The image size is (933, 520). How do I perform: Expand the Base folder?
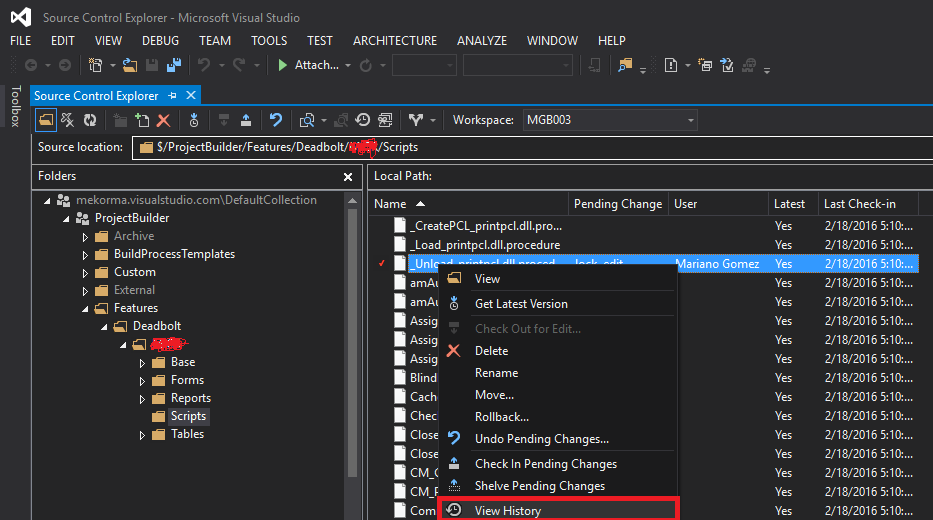pyautogui.click(x=142, y=363)
